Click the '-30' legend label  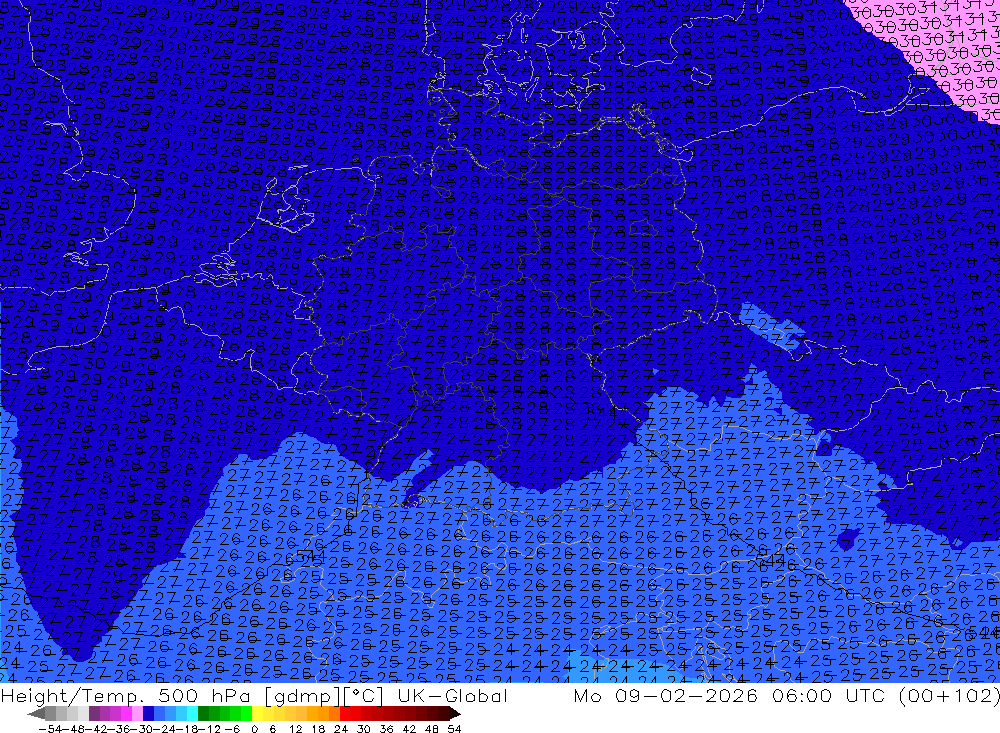pos(142,729)
